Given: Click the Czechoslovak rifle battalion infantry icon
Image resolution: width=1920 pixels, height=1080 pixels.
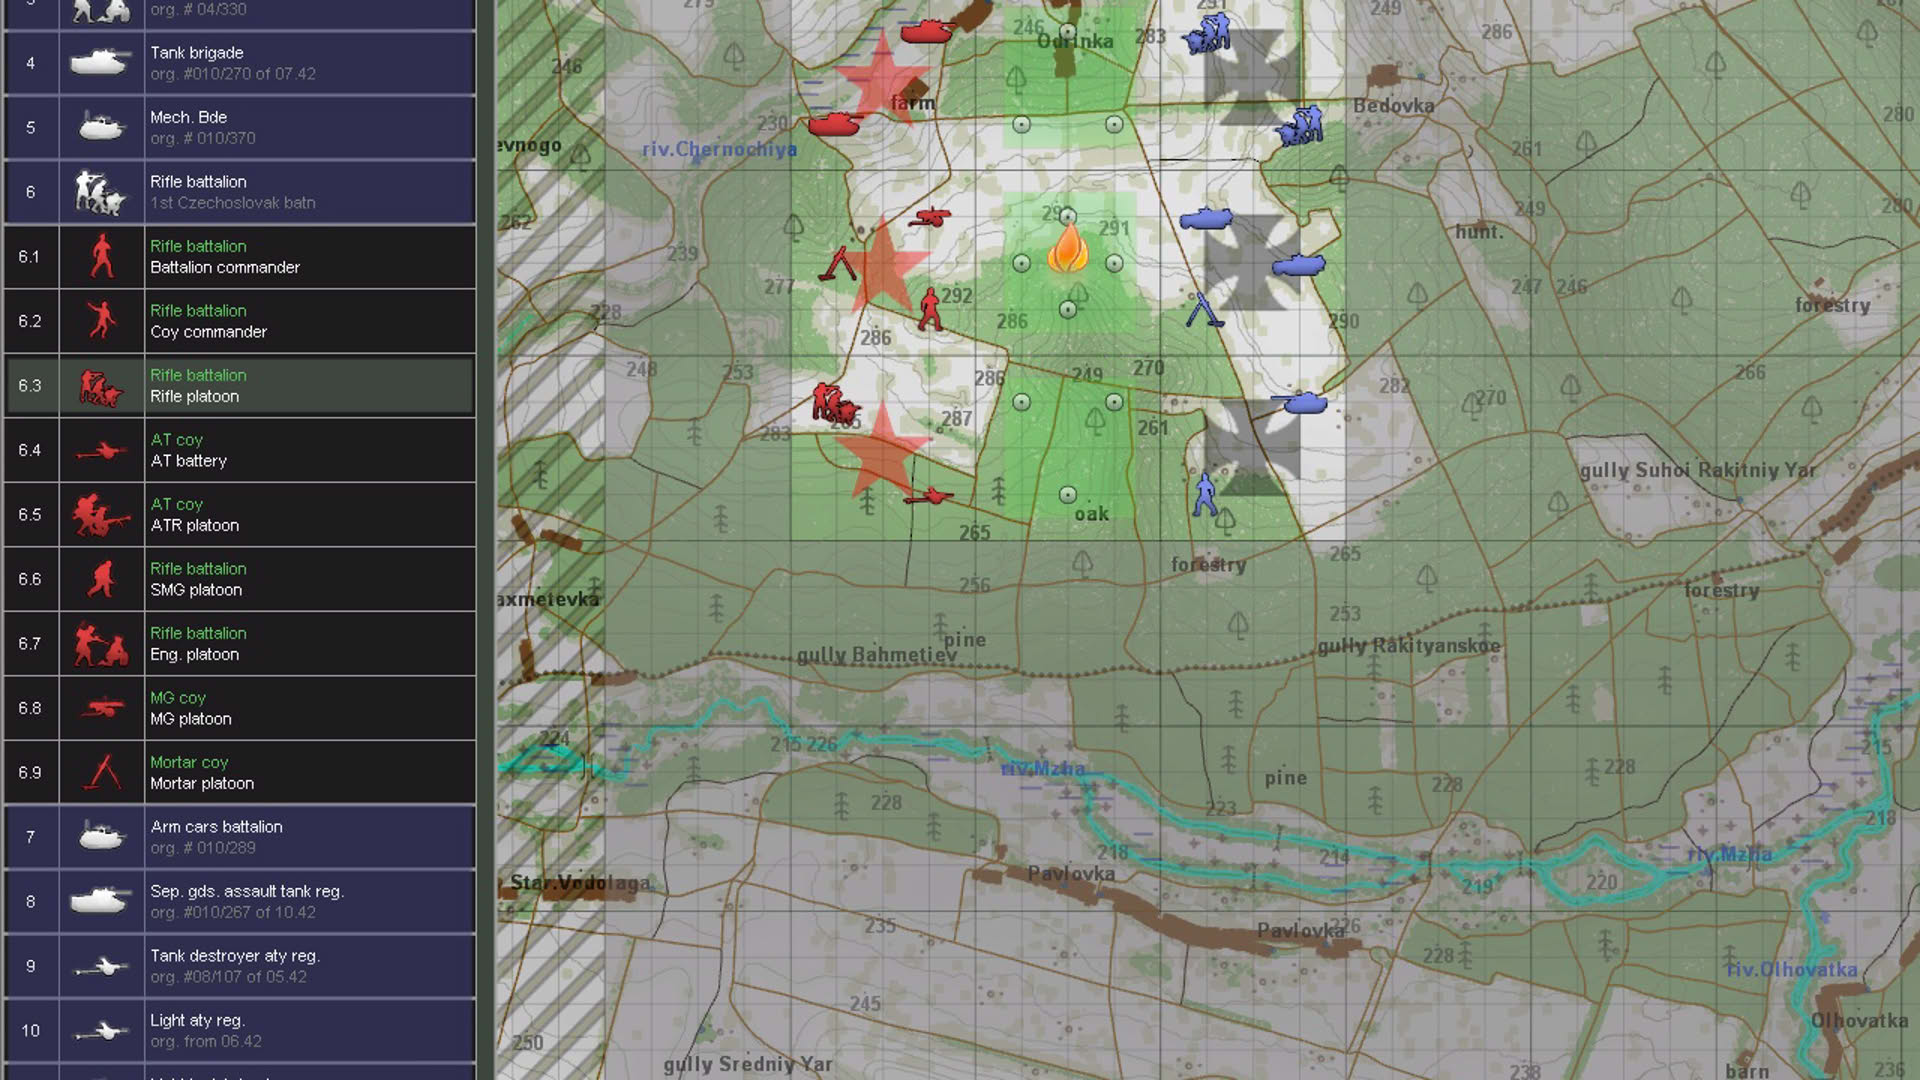Looking at the screenshot, I should tap(101, 192).
